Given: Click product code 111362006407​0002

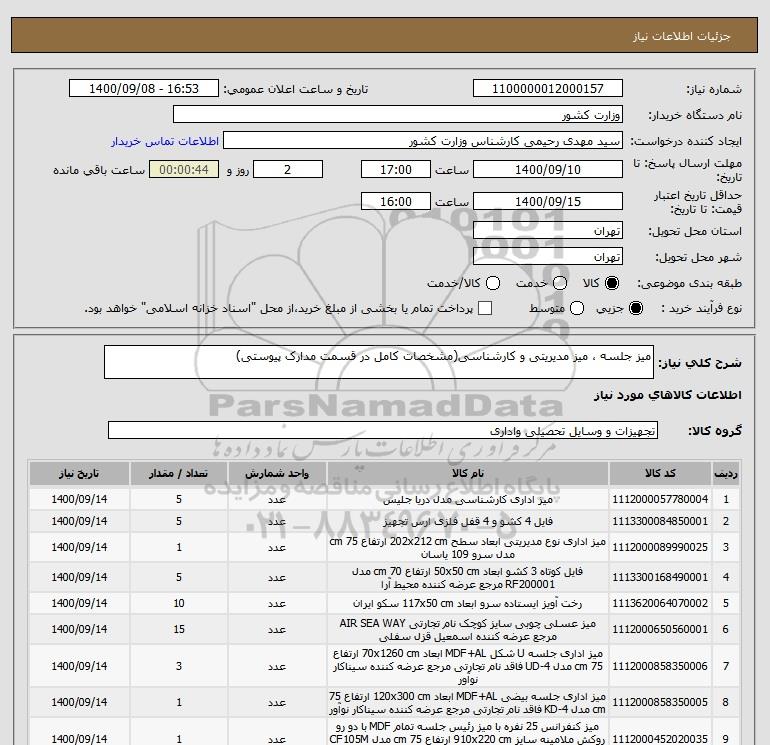Looking at the screenshot, I should [660, 604].
